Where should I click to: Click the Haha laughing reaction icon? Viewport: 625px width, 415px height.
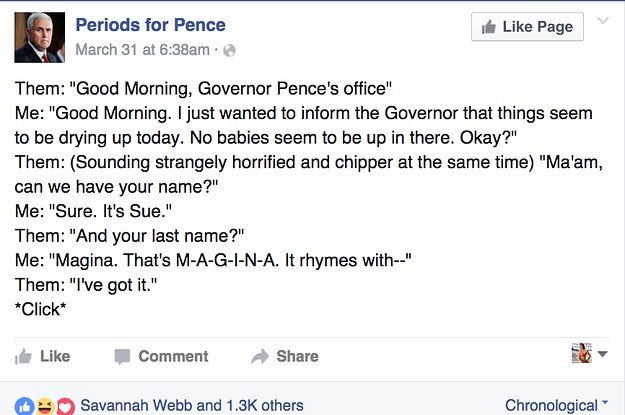point(45,406)
